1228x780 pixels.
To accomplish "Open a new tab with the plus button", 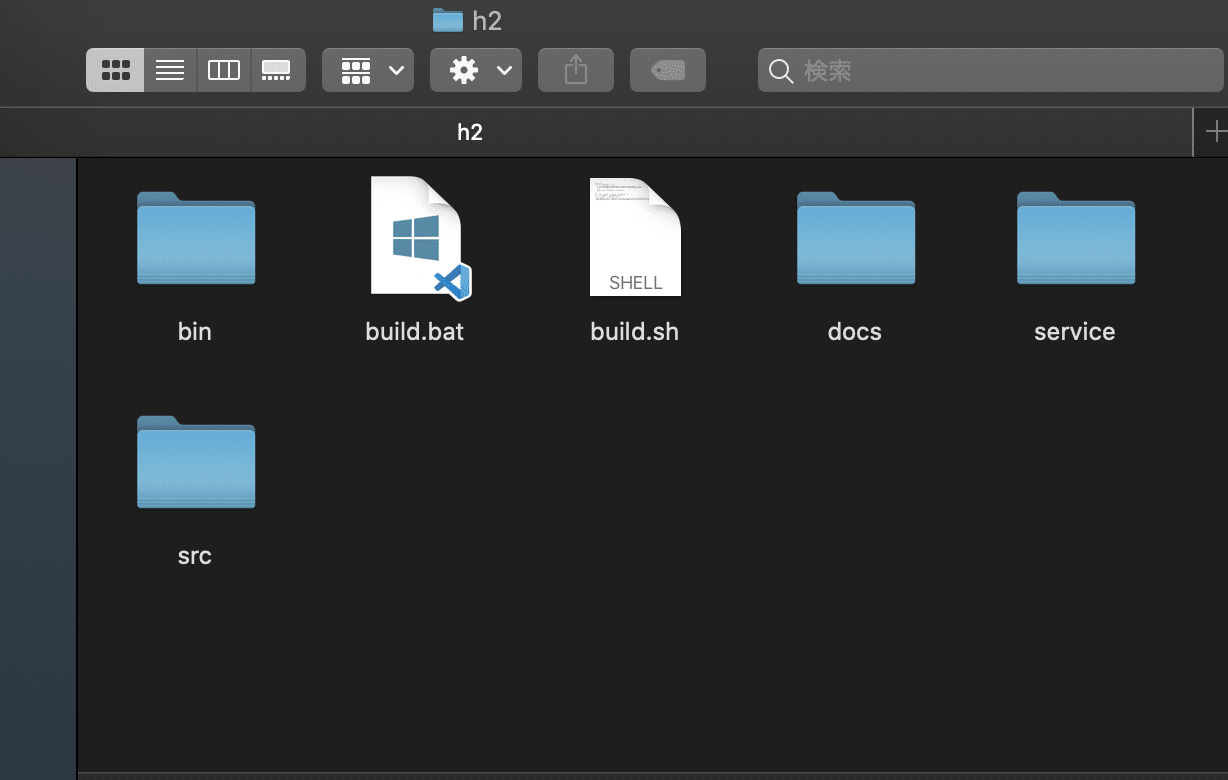I will pyautogui.click(x=1215, y=131).
